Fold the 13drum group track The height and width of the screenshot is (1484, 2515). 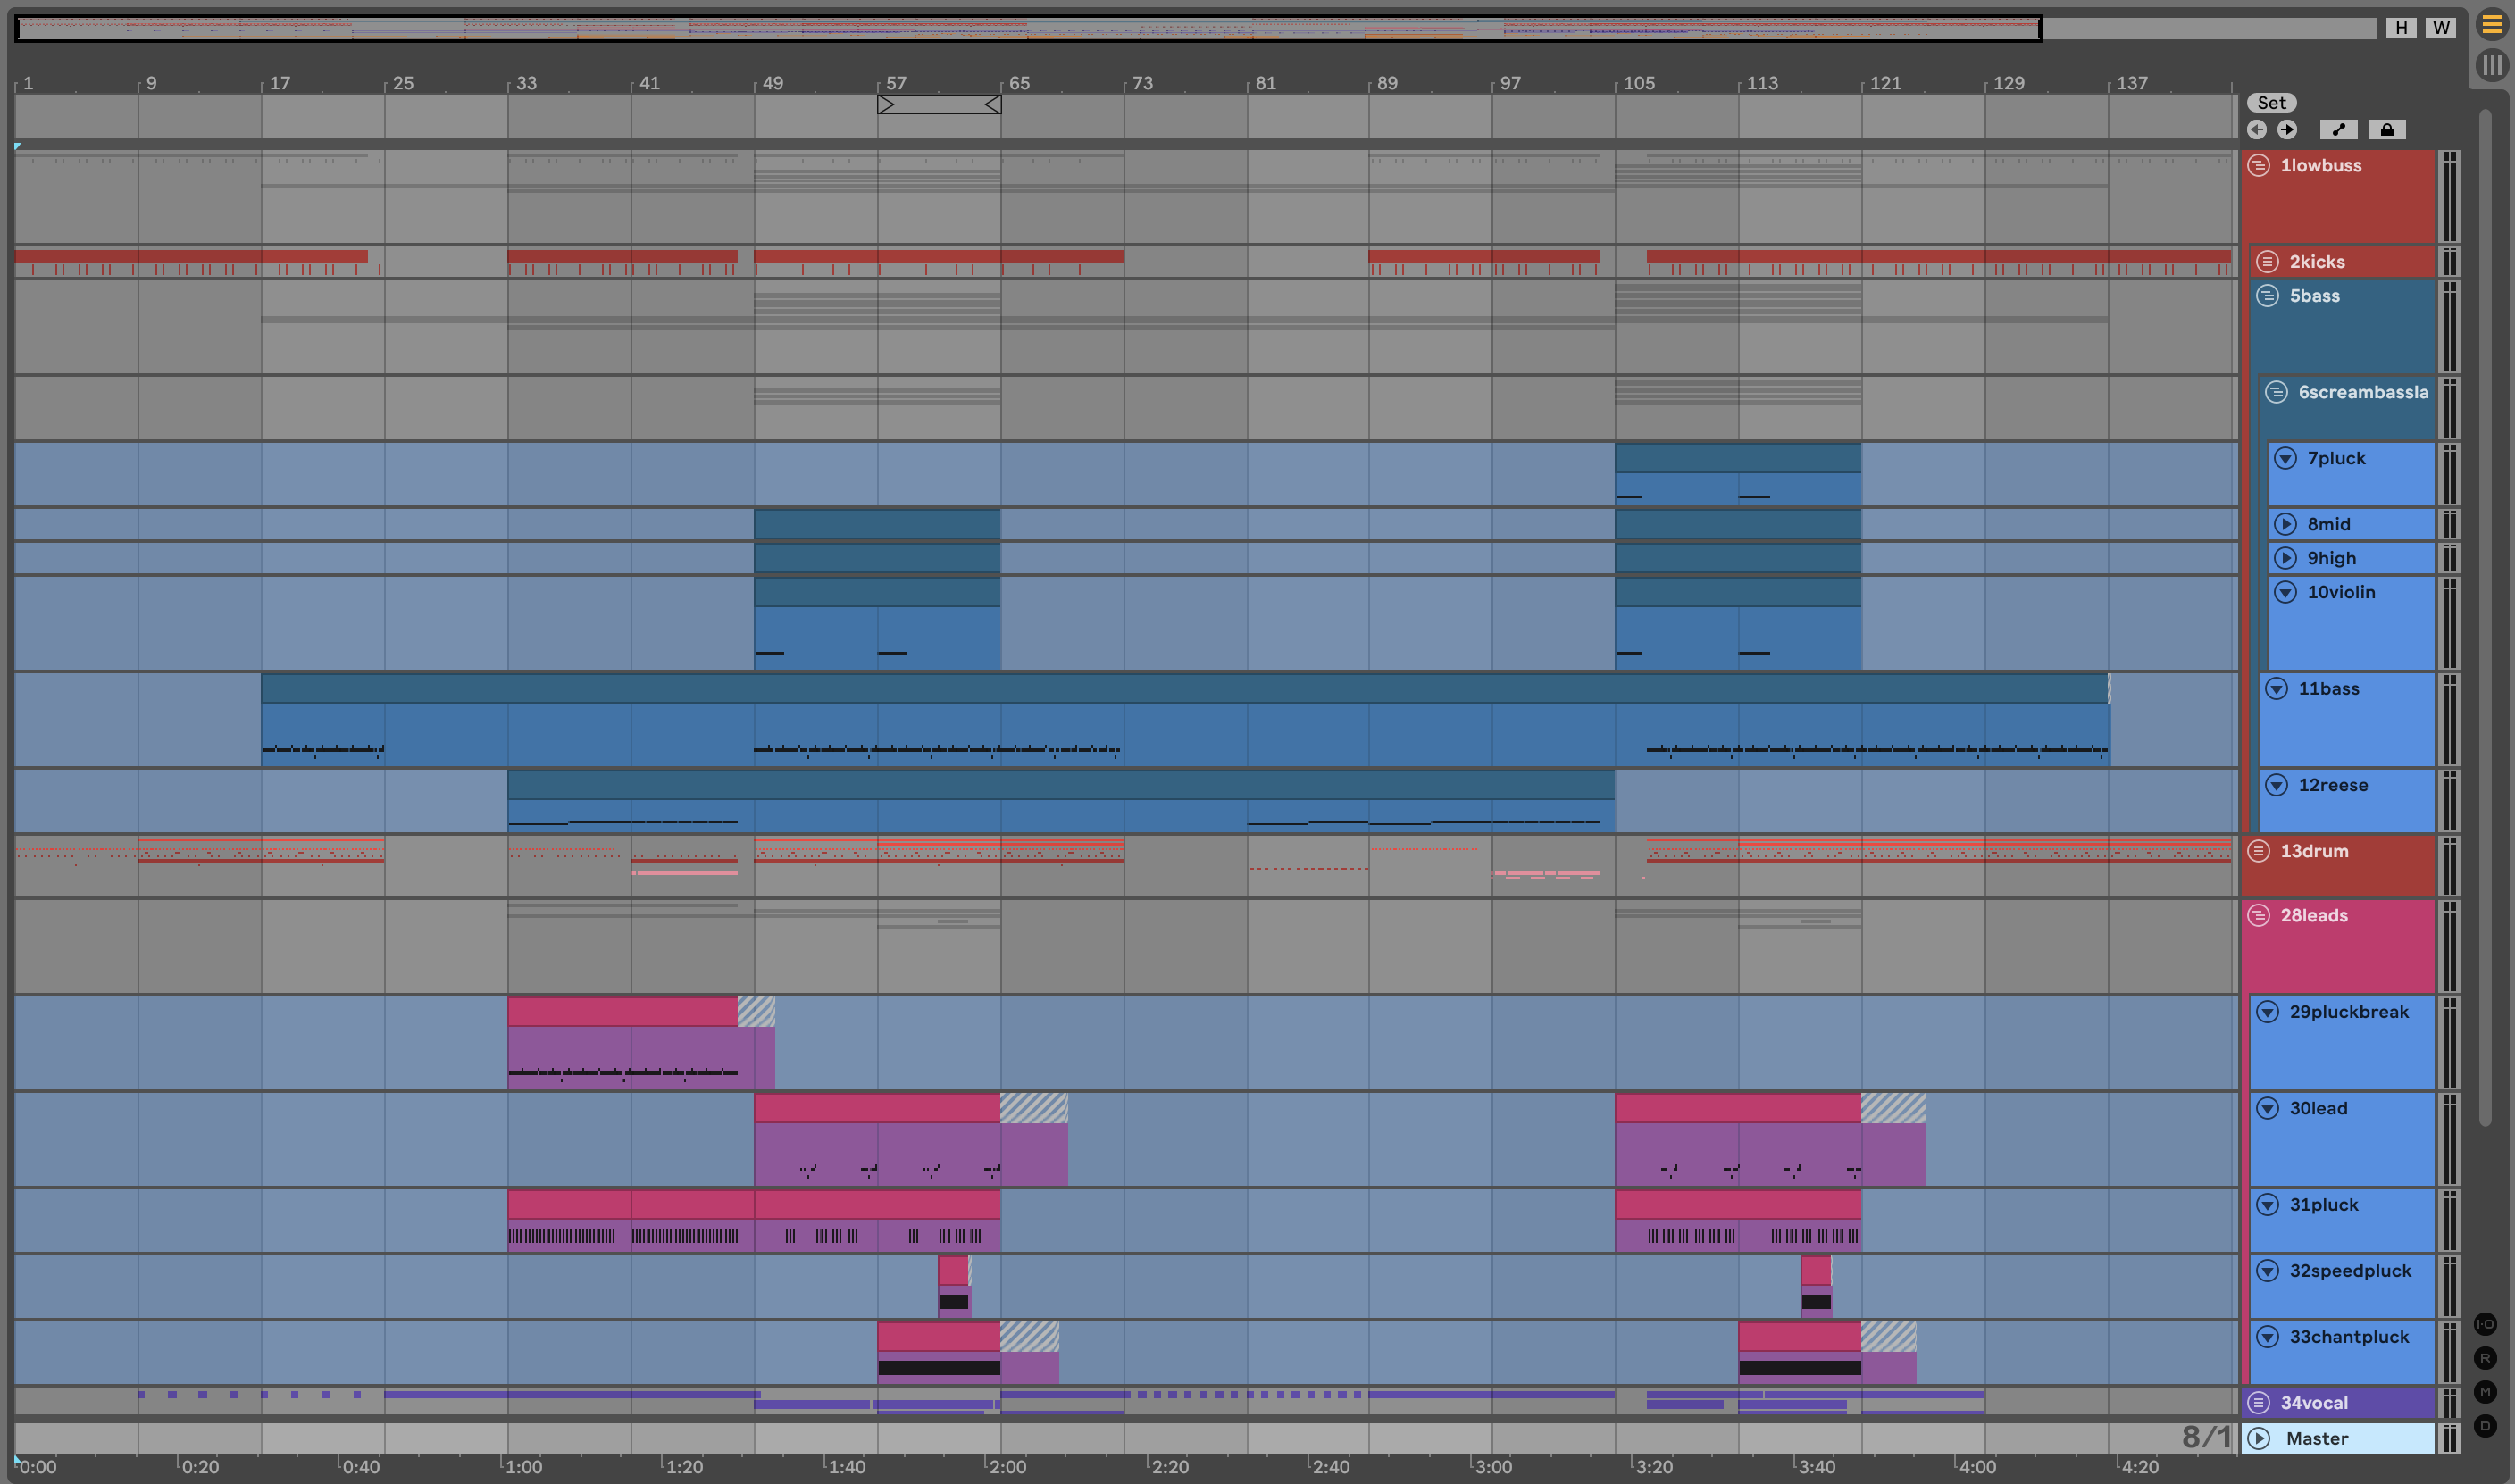click(2259, 851)
